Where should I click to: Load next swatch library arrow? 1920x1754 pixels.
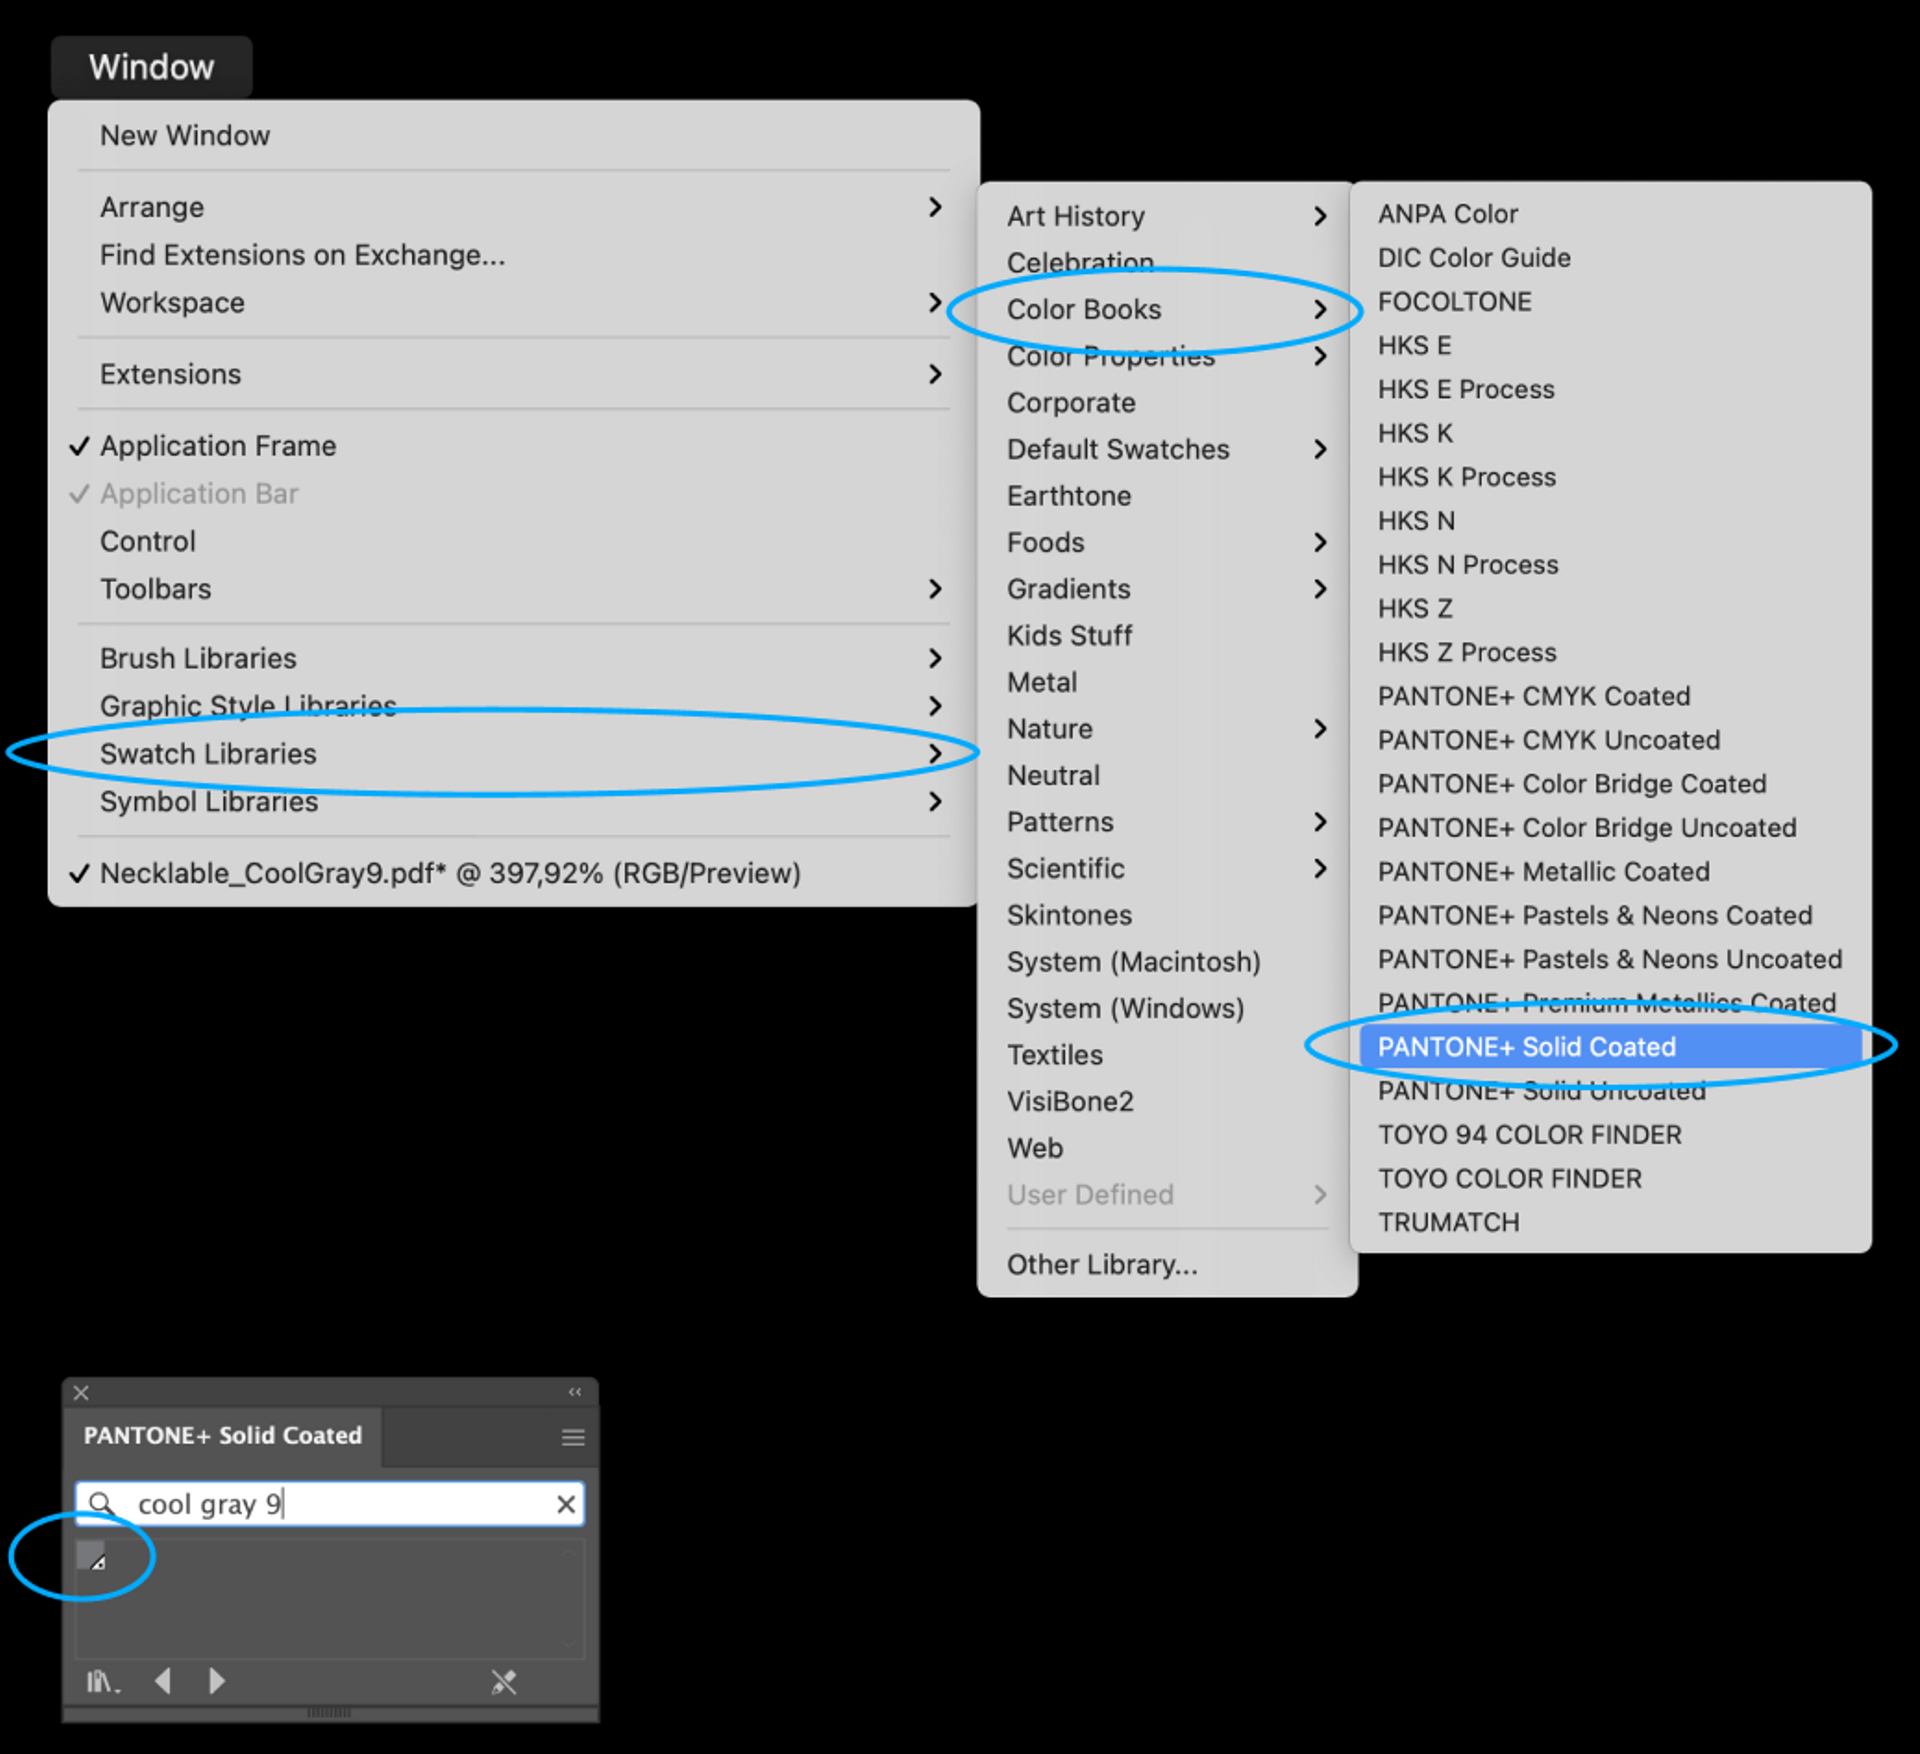216,1681
